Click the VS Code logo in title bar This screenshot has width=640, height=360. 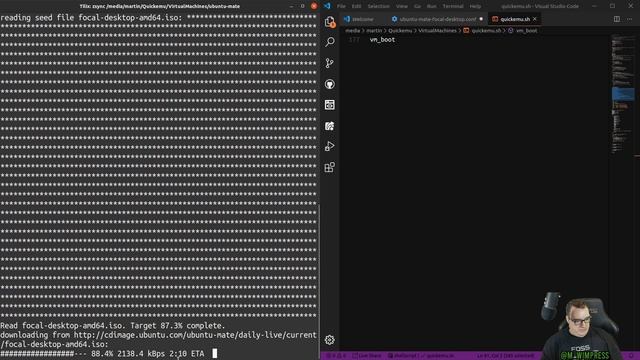[x=327, y=6]
